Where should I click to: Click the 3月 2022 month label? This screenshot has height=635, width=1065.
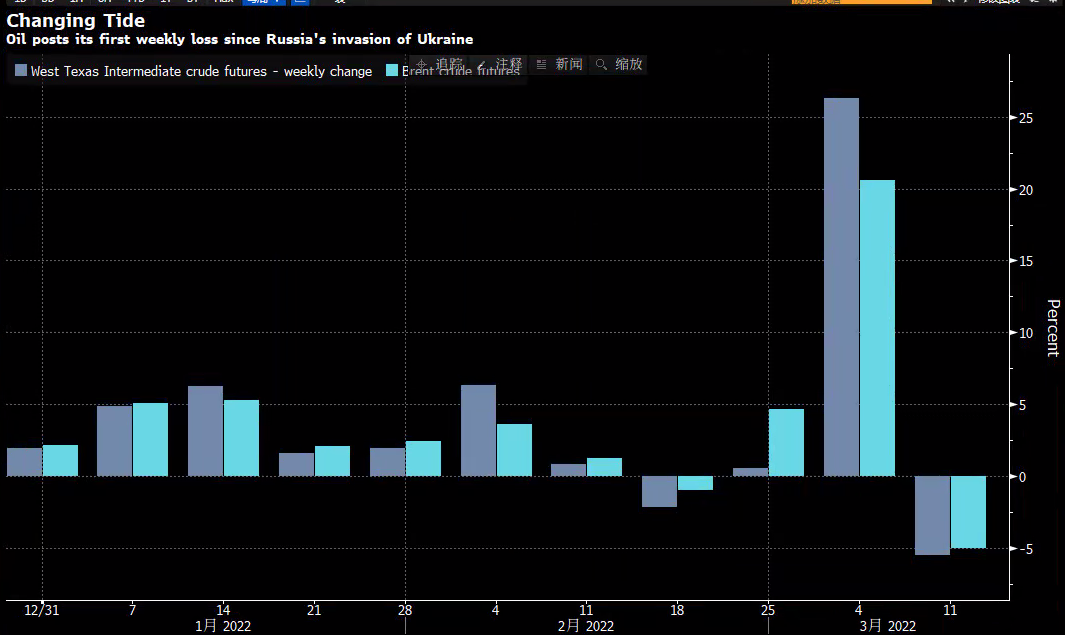(887, 626)
